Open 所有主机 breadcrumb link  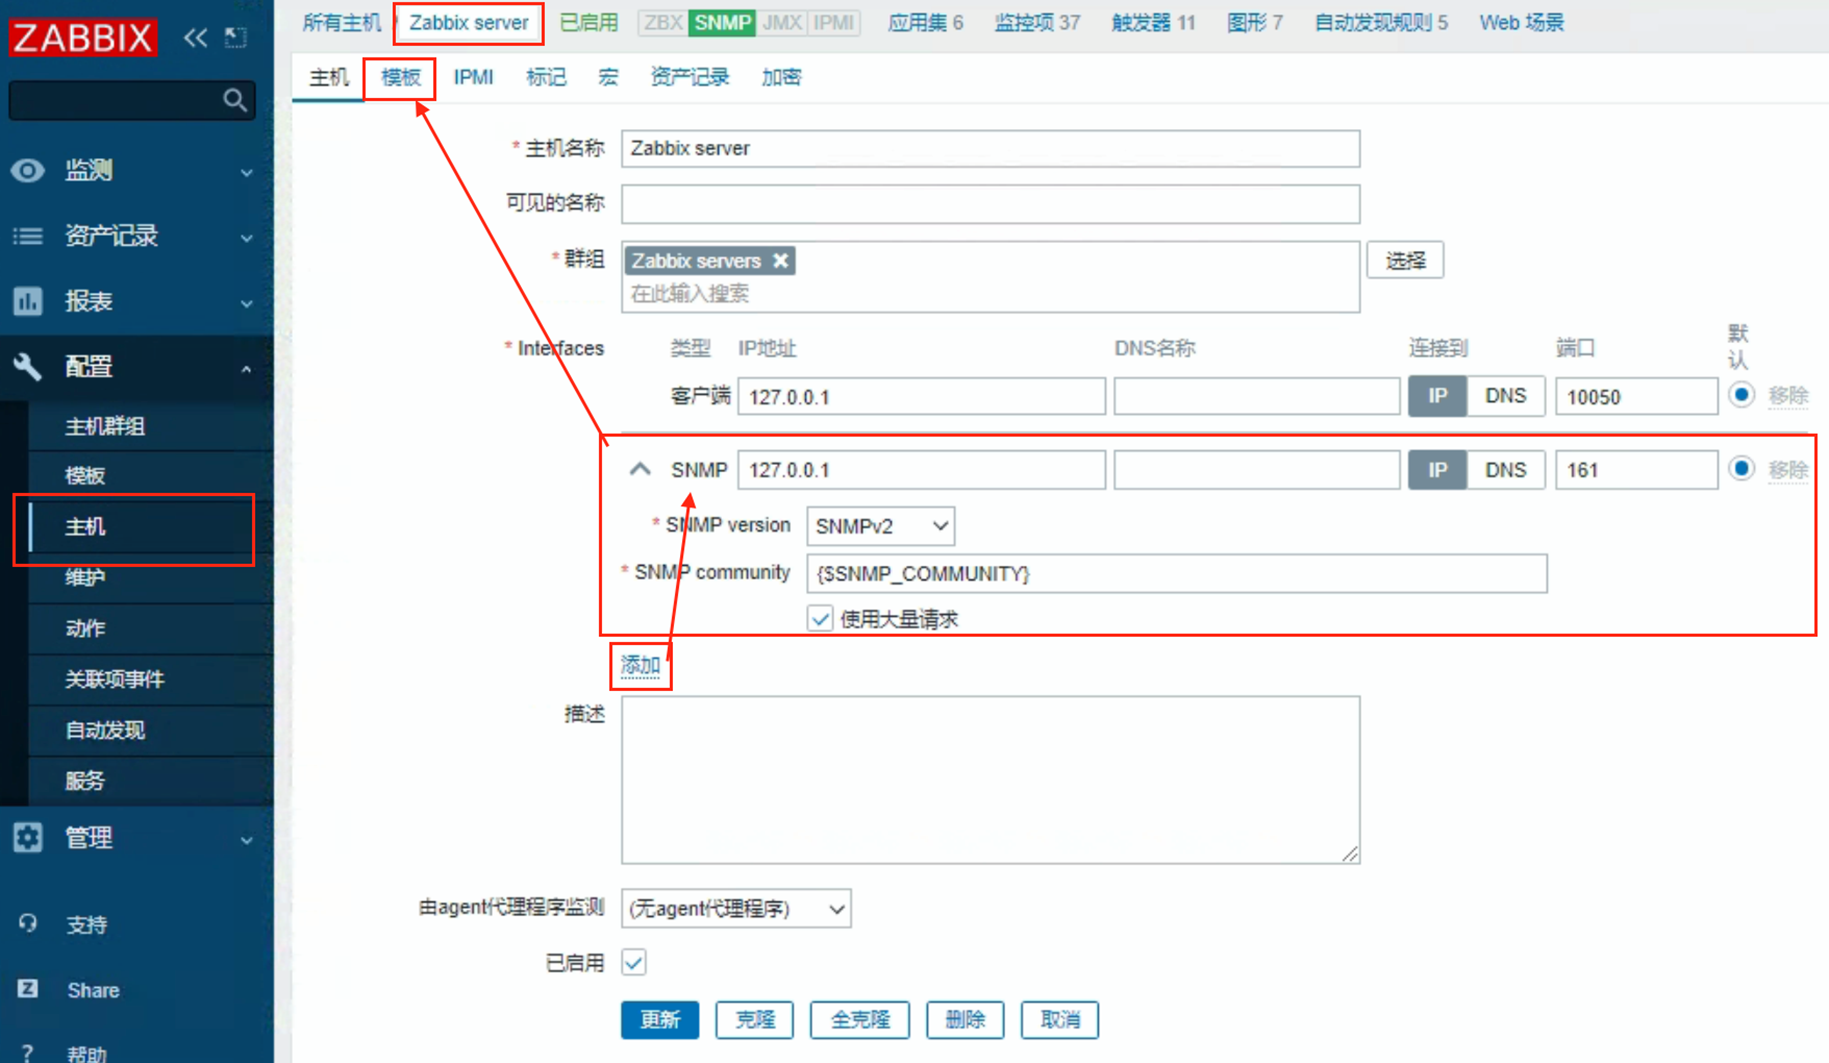pyautogui.click(x=341, y=22)
